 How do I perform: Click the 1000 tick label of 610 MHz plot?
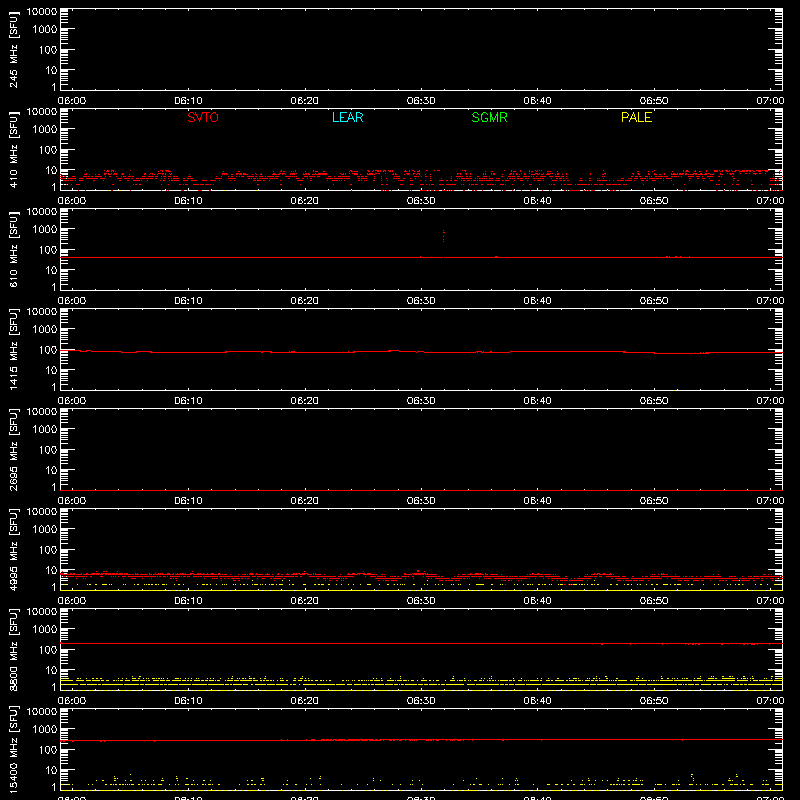(45, 230)
